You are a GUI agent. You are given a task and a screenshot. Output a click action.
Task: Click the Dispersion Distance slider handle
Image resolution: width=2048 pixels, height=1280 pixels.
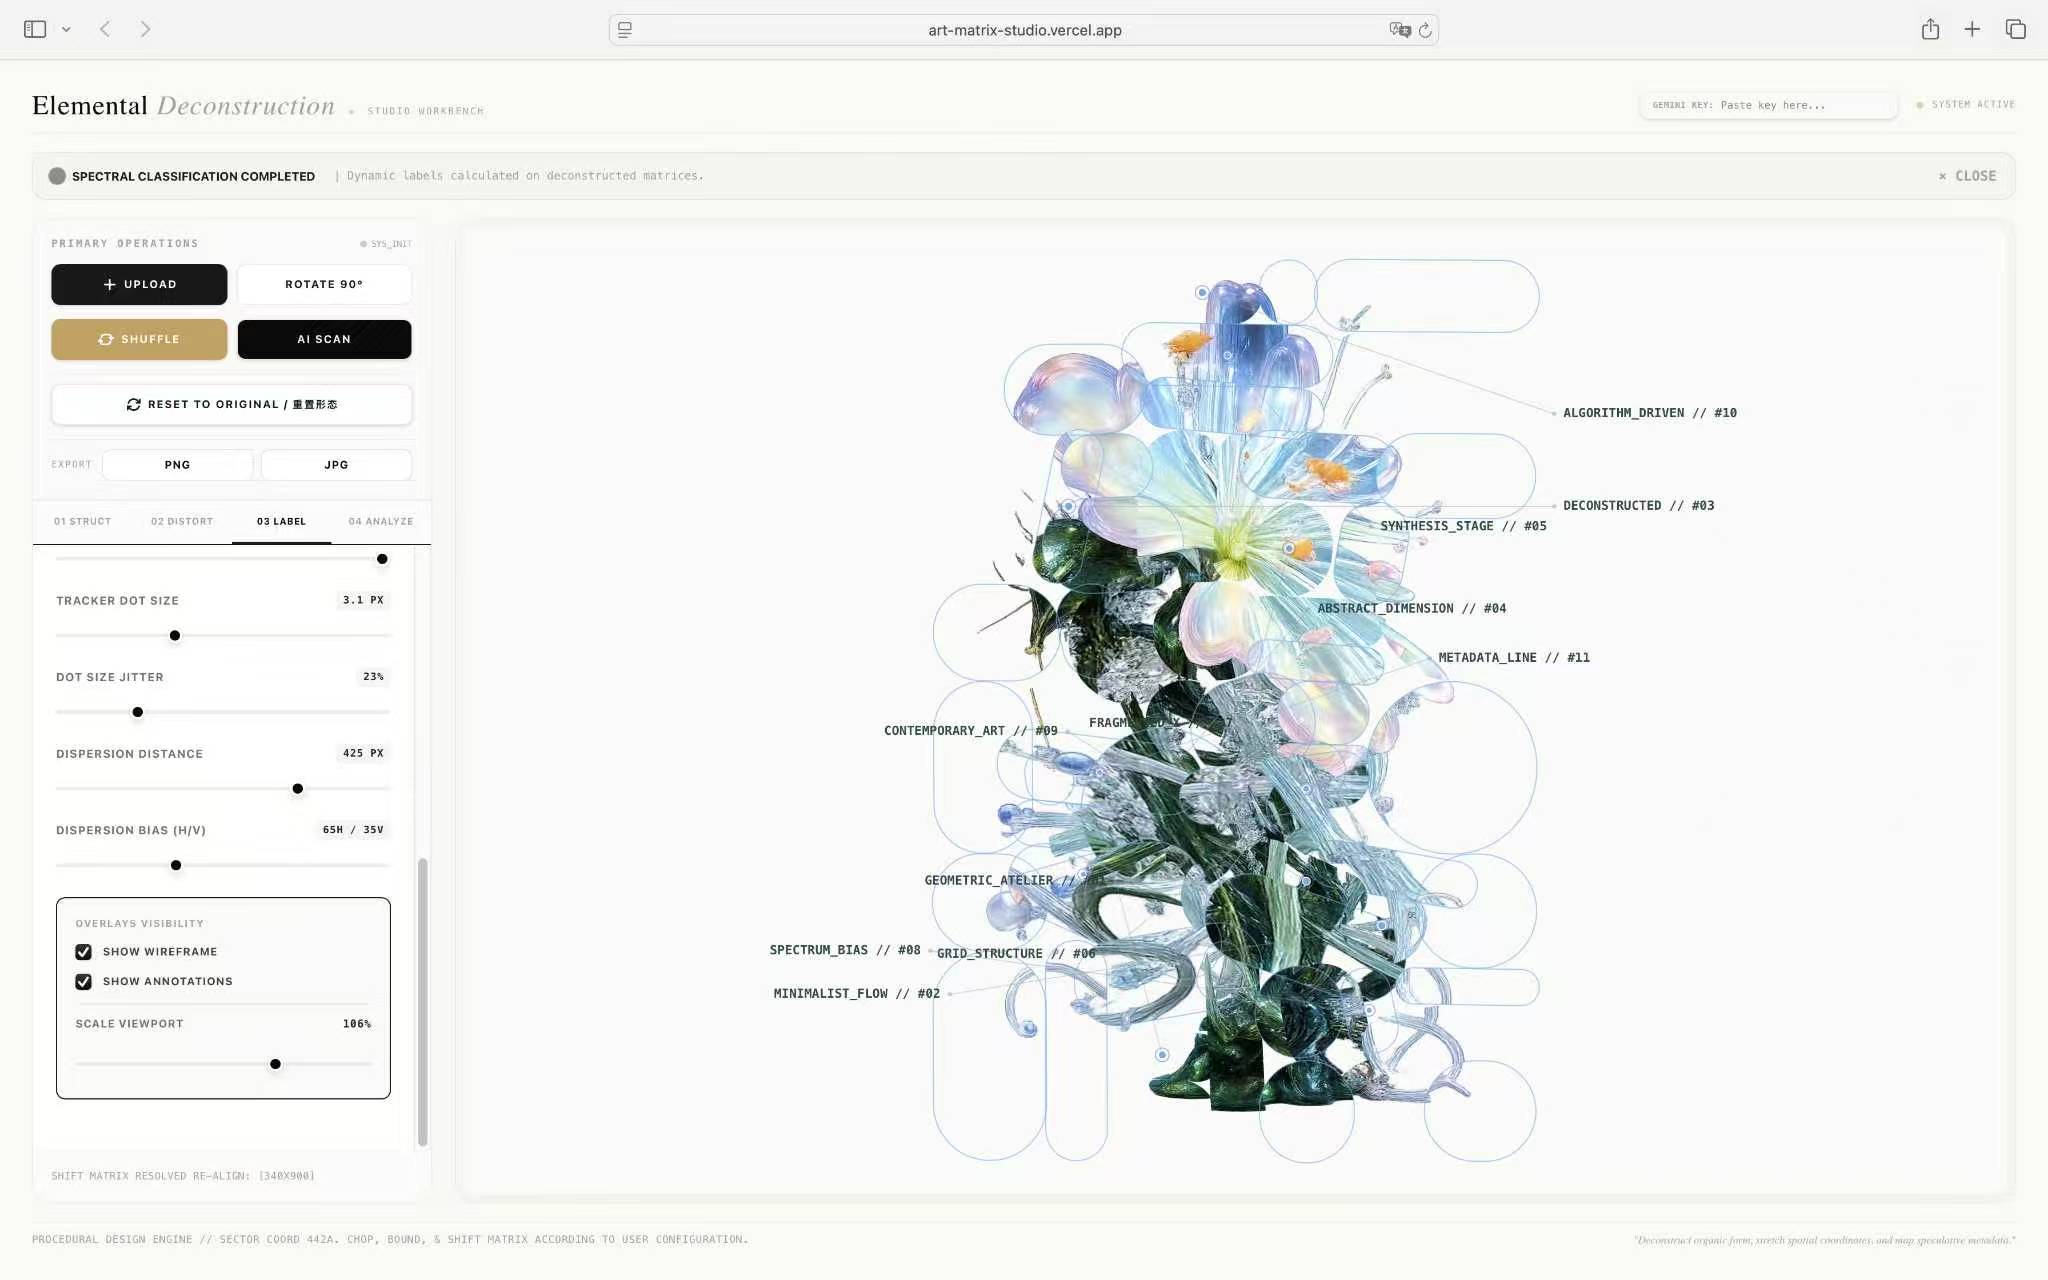click(x=298, y=789)
